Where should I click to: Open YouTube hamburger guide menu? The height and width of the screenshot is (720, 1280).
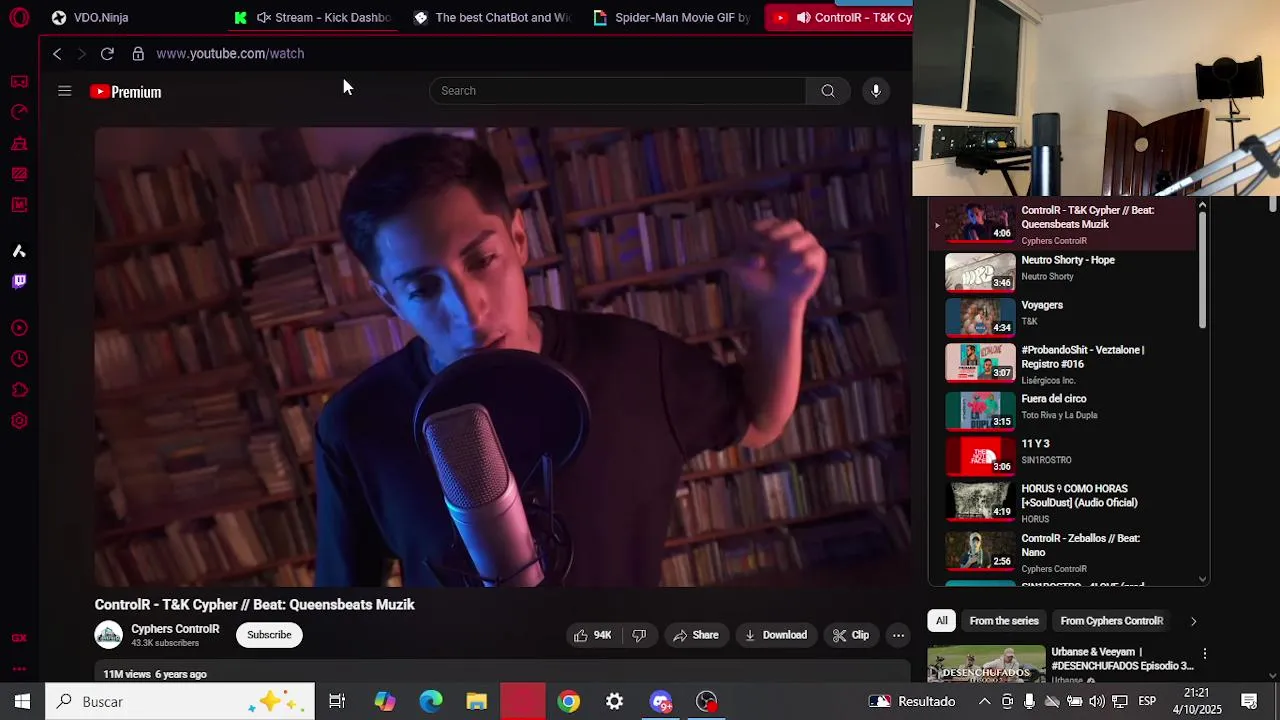[65, 91]
